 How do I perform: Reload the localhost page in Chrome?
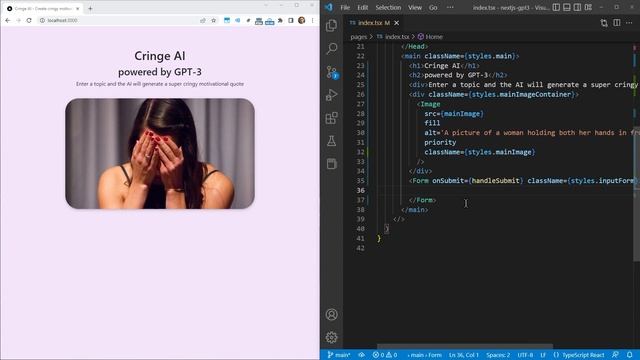pos(29,20)
